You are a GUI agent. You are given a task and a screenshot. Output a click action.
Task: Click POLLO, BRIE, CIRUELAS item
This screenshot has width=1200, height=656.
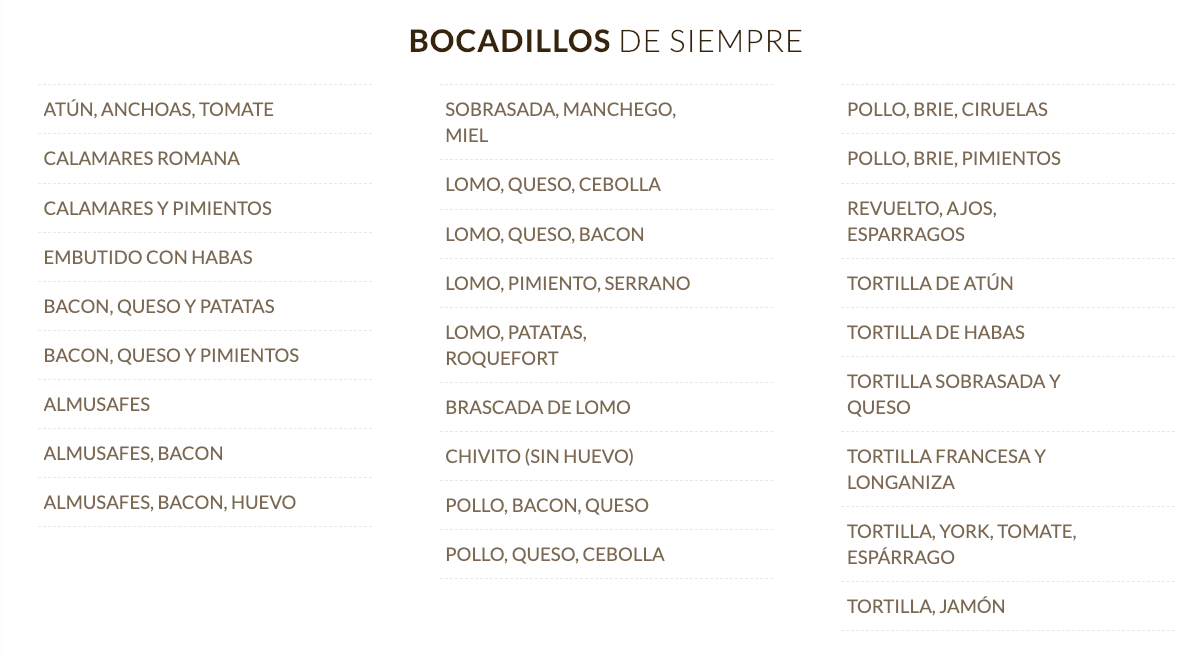(x=946, y=109)
